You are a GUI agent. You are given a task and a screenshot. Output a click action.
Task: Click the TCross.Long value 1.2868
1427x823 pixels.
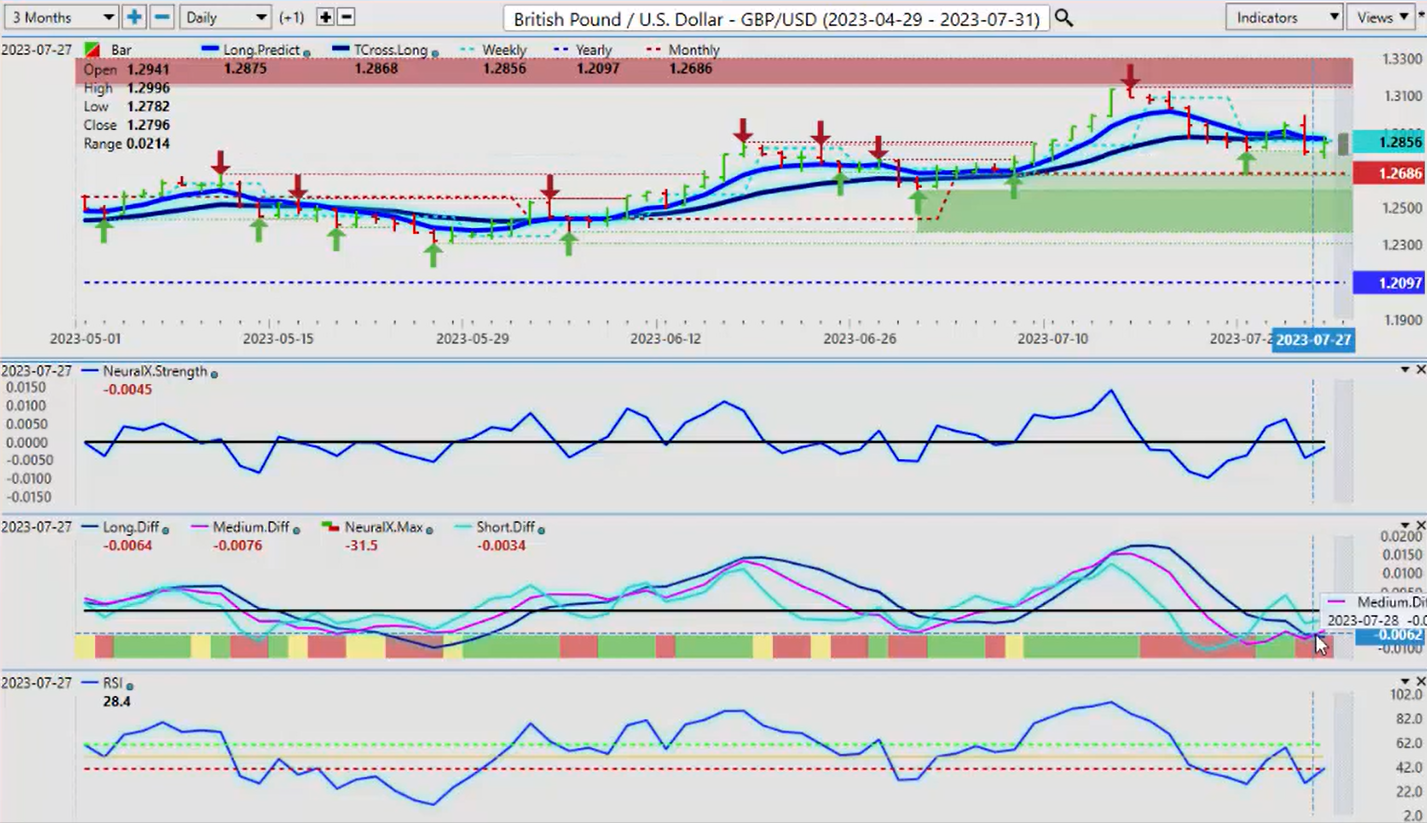coord(375,69)
